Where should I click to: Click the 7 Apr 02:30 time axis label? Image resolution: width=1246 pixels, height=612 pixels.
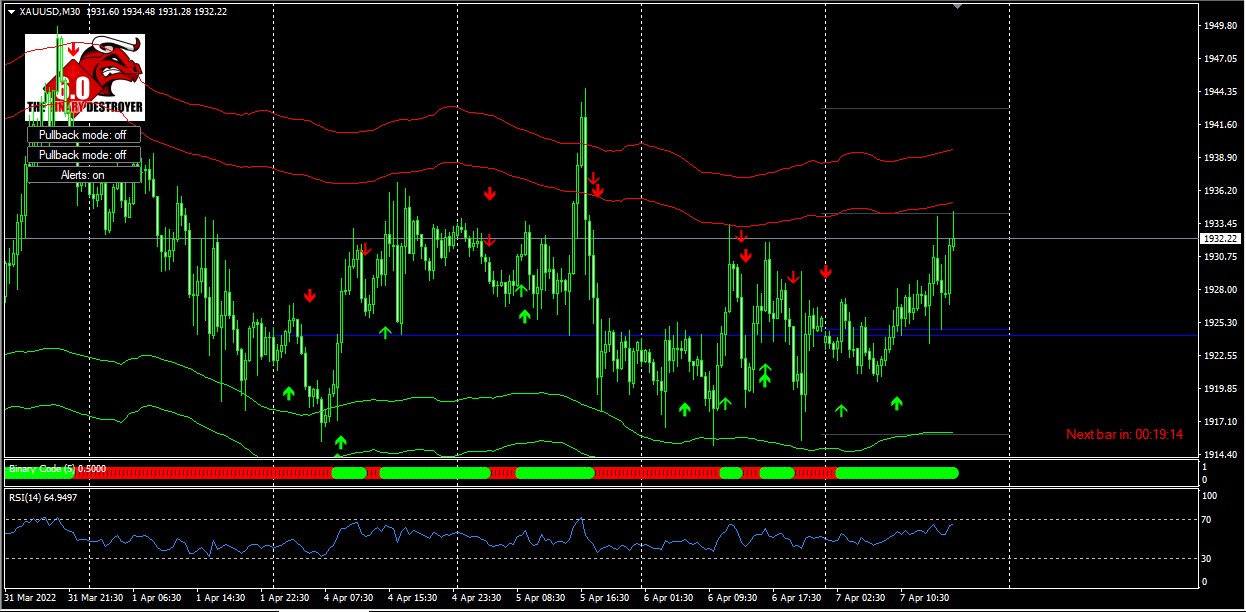pos(862,598)
